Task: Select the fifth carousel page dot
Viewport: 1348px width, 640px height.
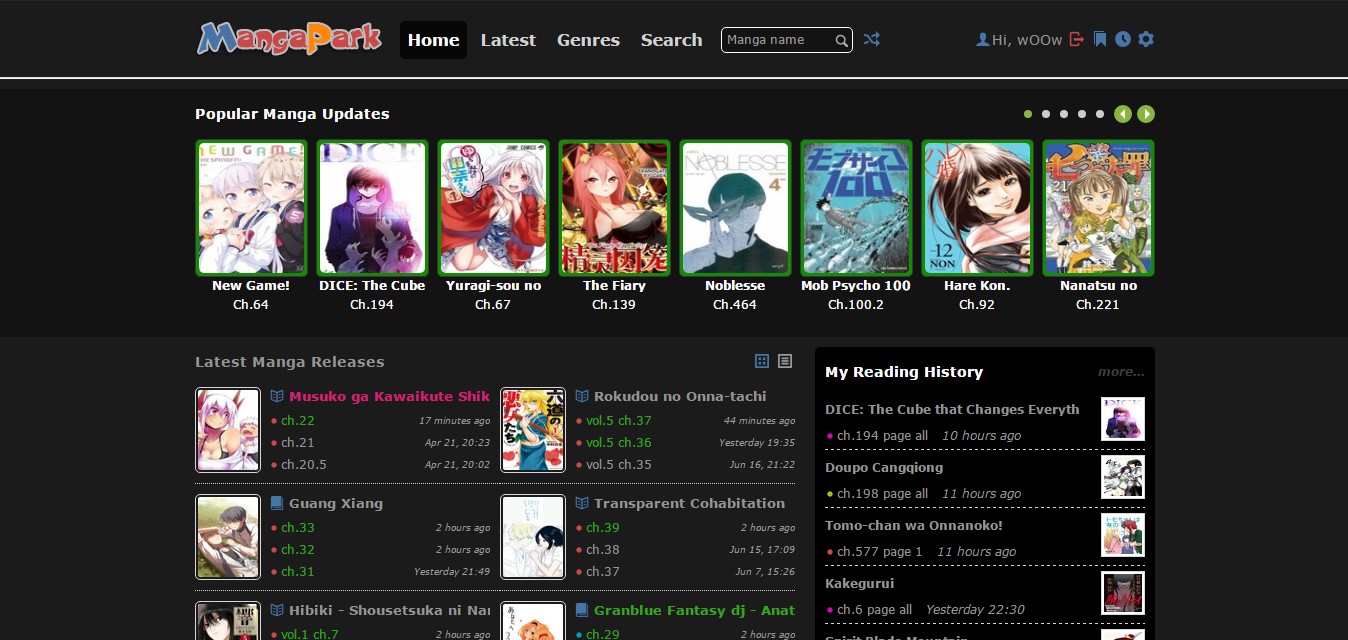Action: click(x=1100, y=114)
